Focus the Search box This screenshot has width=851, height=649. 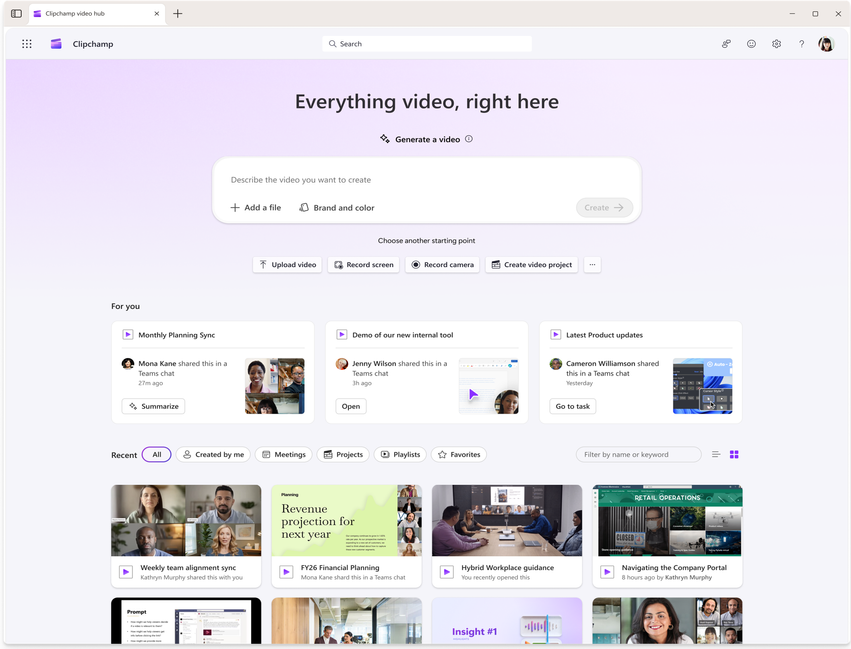coord(427,44)
